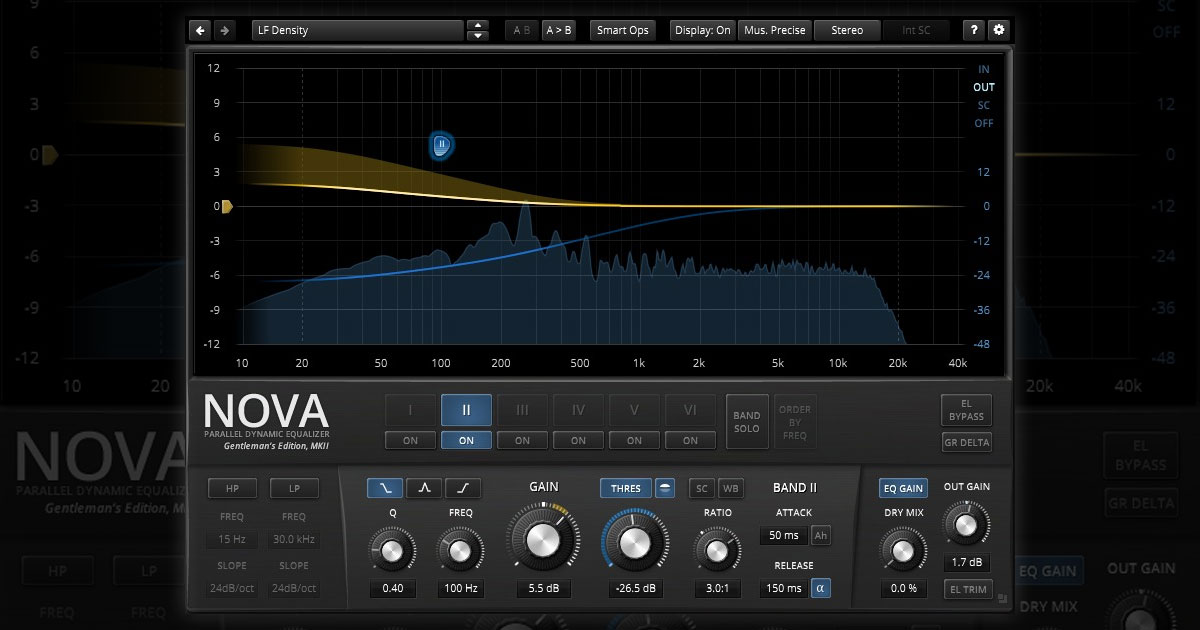Open the Stereo channel mode selector
This screenshot has width=1200, height=630.
[x=847, y=30]
